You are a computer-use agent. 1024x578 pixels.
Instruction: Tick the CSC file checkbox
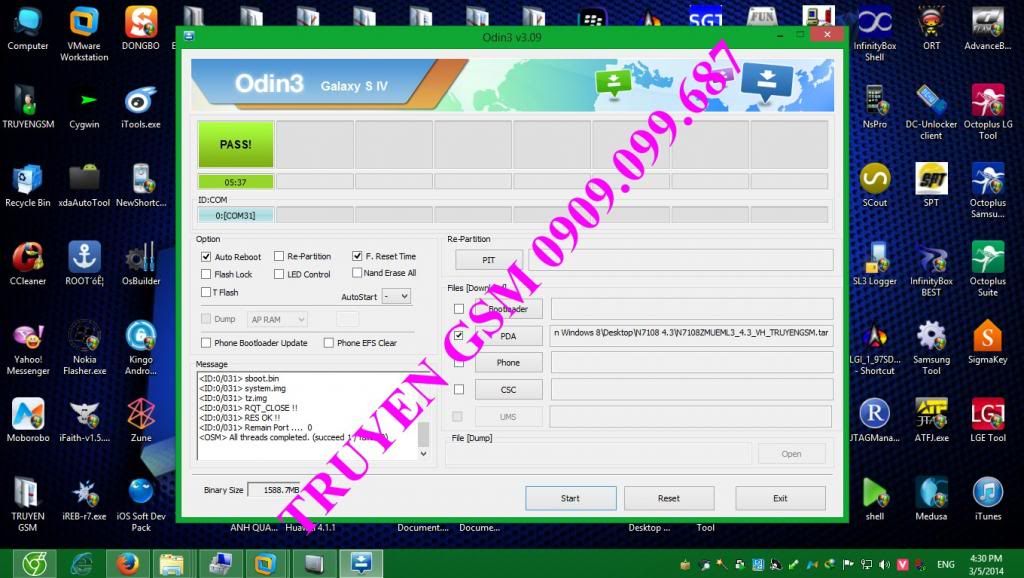click(458, 389)
